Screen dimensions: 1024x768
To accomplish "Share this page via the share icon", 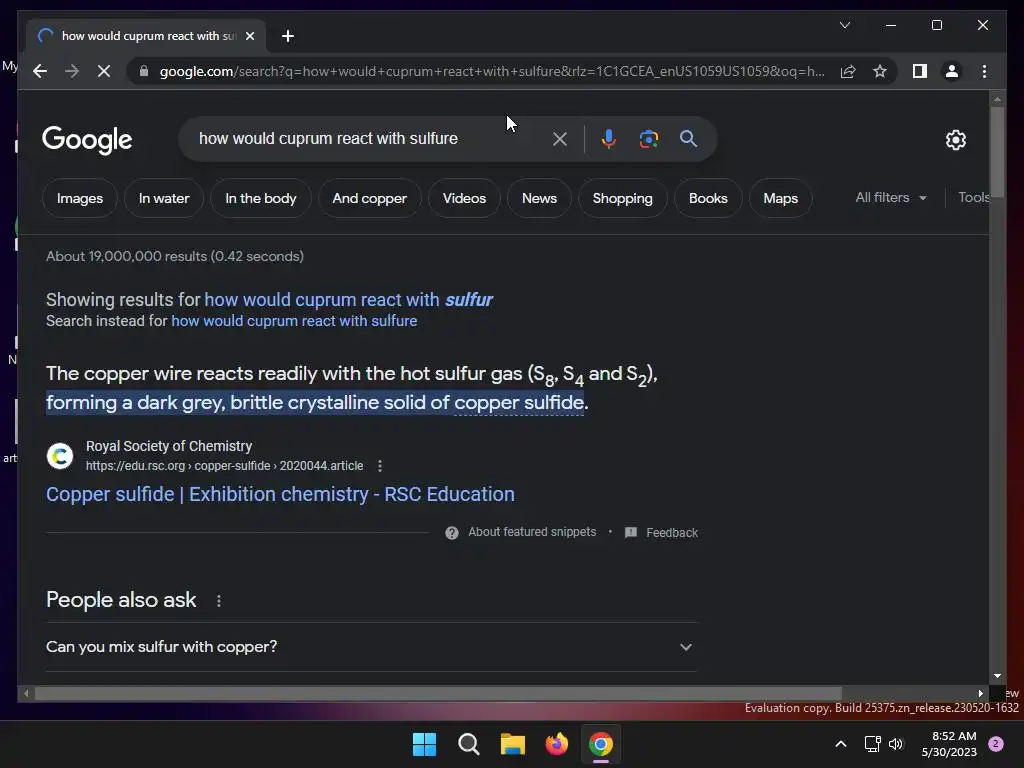I will (x=848, y=71).
